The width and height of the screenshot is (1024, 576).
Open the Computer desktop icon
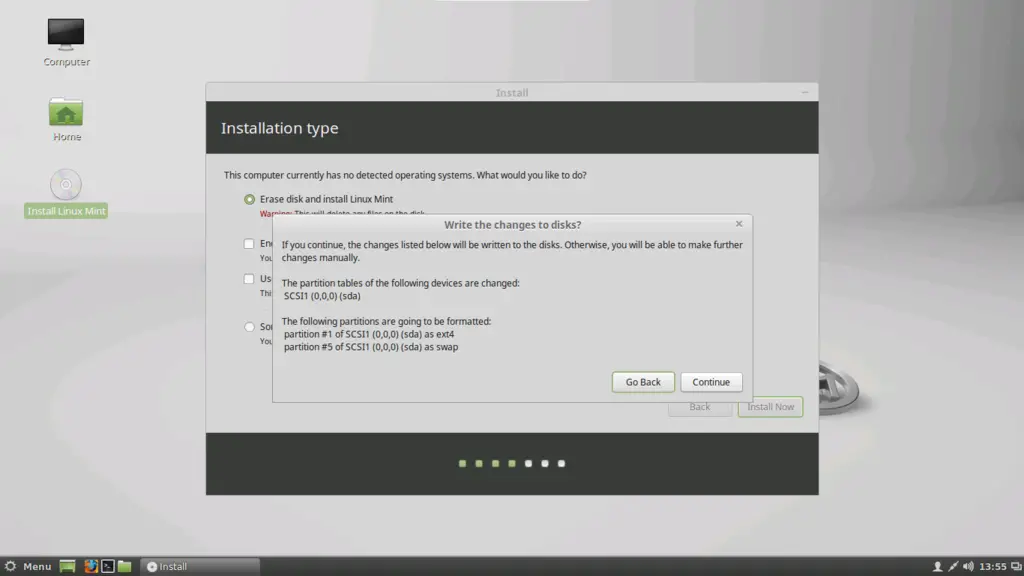(x=65, y=35)
